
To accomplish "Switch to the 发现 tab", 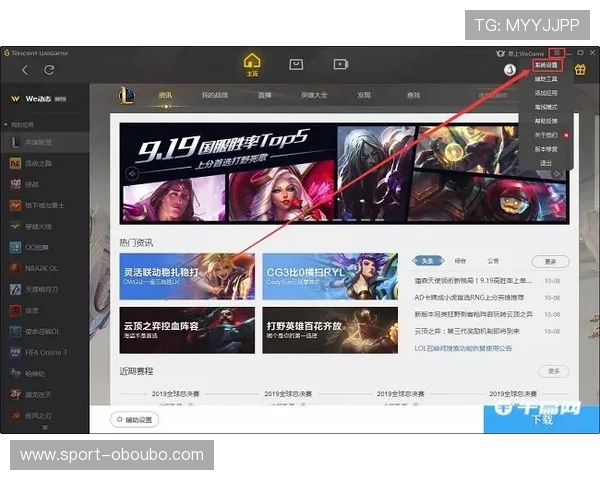I will (x=364, y=95).
